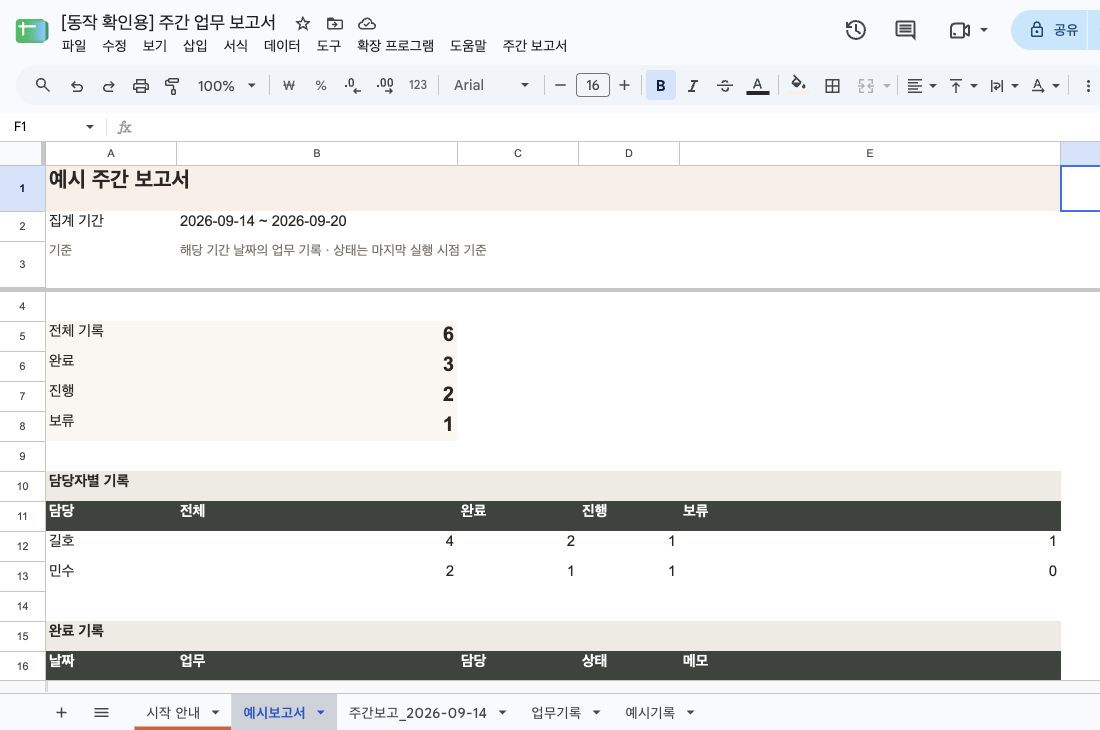Apply percent number format
Image resolution: width=1100 pixels, height=730 pixels.
[321, 86]
